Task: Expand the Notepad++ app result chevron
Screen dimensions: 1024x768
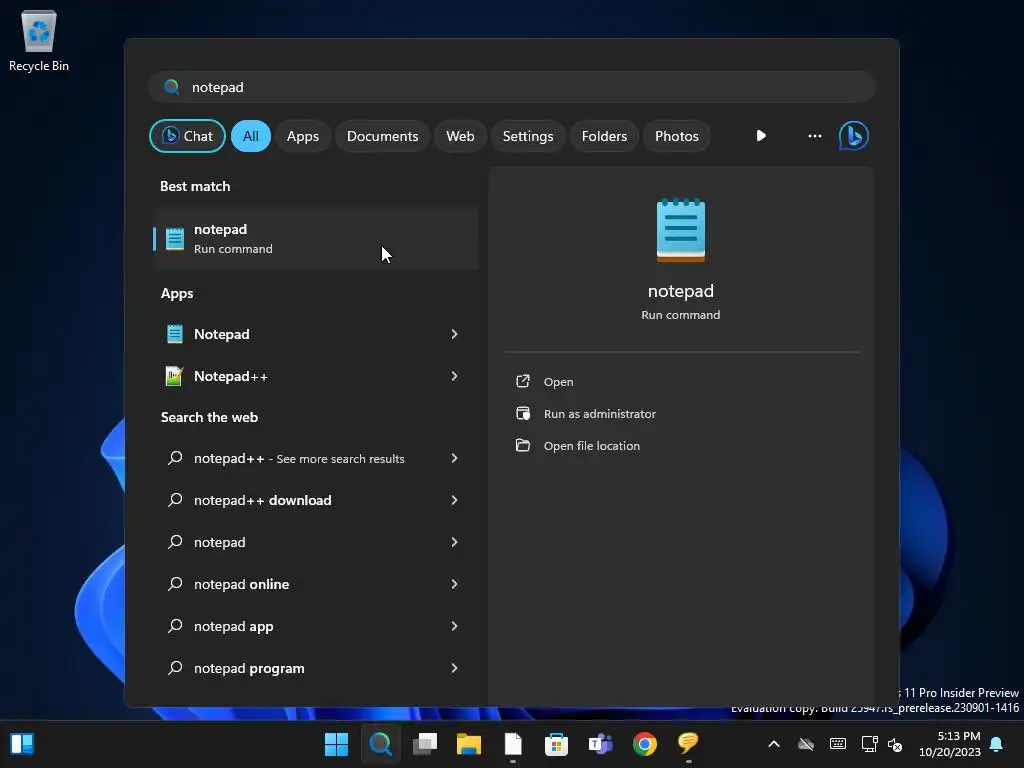Action: (x=454, y=376)
